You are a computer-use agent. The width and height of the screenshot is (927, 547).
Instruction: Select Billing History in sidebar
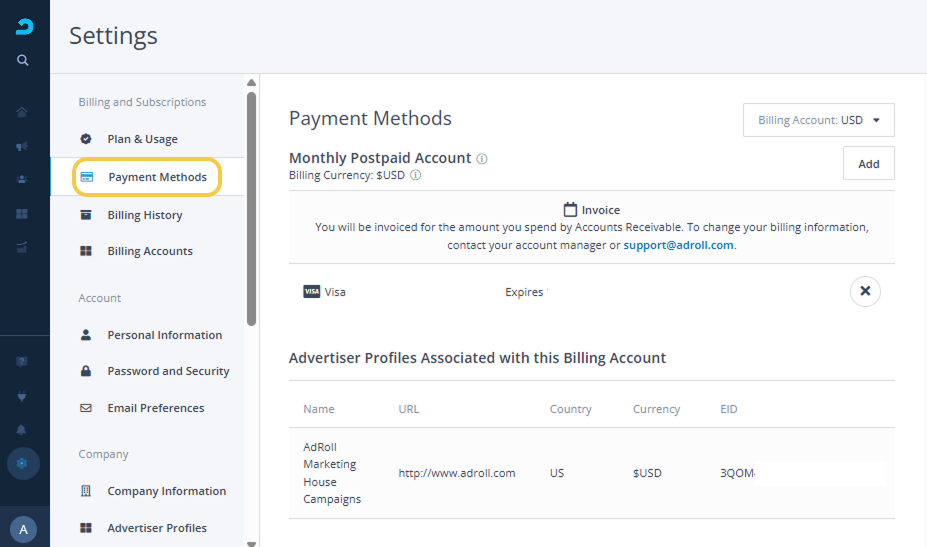coord(144,215)
